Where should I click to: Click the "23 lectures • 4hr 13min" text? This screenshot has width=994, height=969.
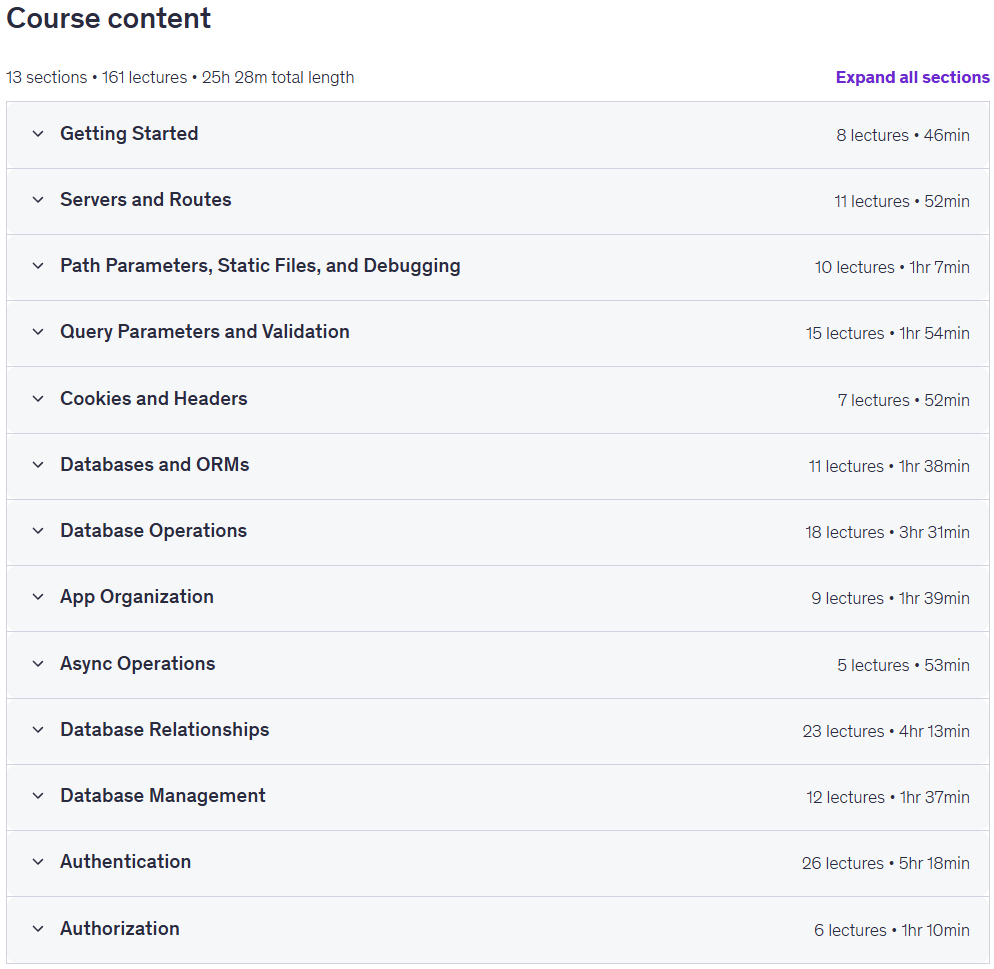tap(886, 731)
